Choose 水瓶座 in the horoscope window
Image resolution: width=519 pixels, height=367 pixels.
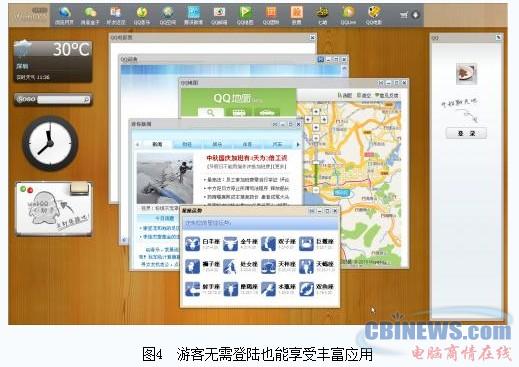coord(278,289)
